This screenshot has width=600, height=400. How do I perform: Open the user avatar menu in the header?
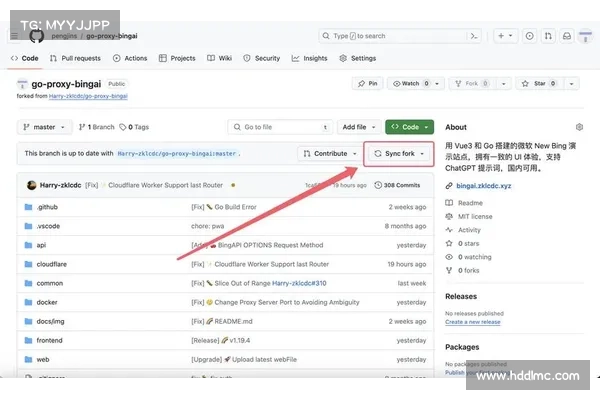tap(585, 36)
